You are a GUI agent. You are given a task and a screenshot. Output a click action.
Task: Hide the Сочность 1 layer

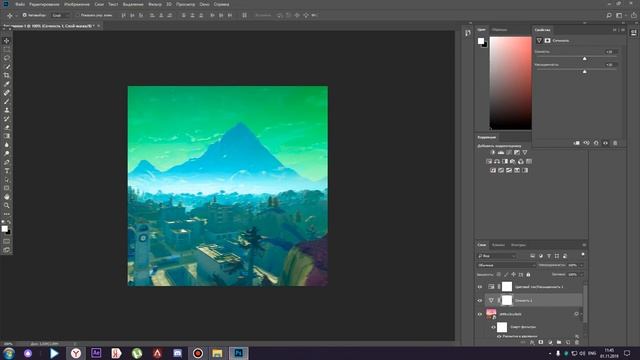pyautogui.click(x=480, y=300)
